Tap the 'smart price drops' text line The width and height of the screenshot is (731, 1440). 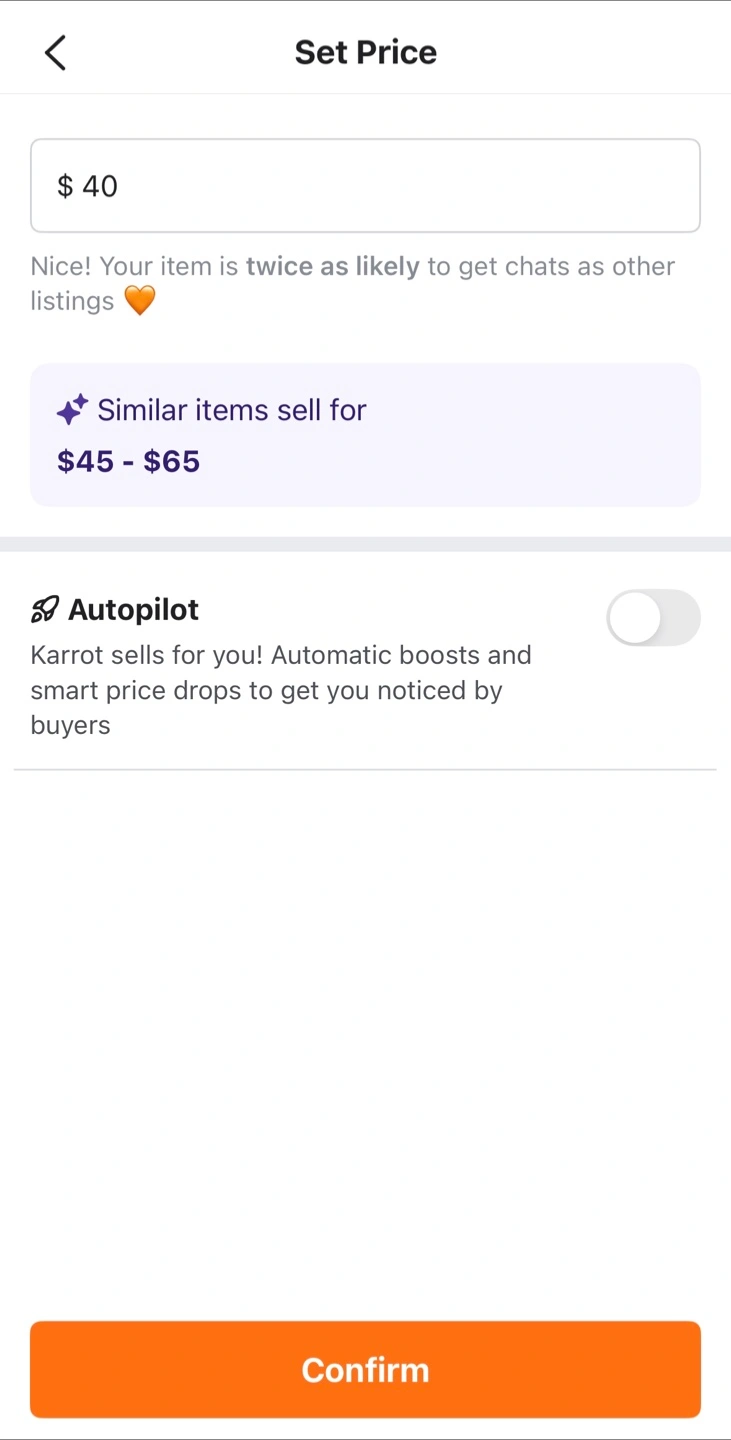coord(266,690)
